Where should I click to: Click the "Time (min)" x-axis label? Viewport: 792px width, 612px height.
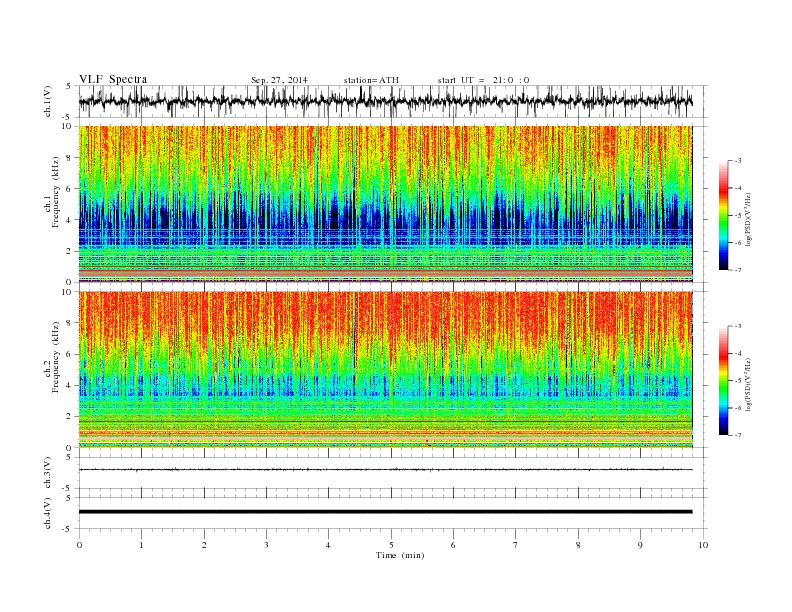400,555
